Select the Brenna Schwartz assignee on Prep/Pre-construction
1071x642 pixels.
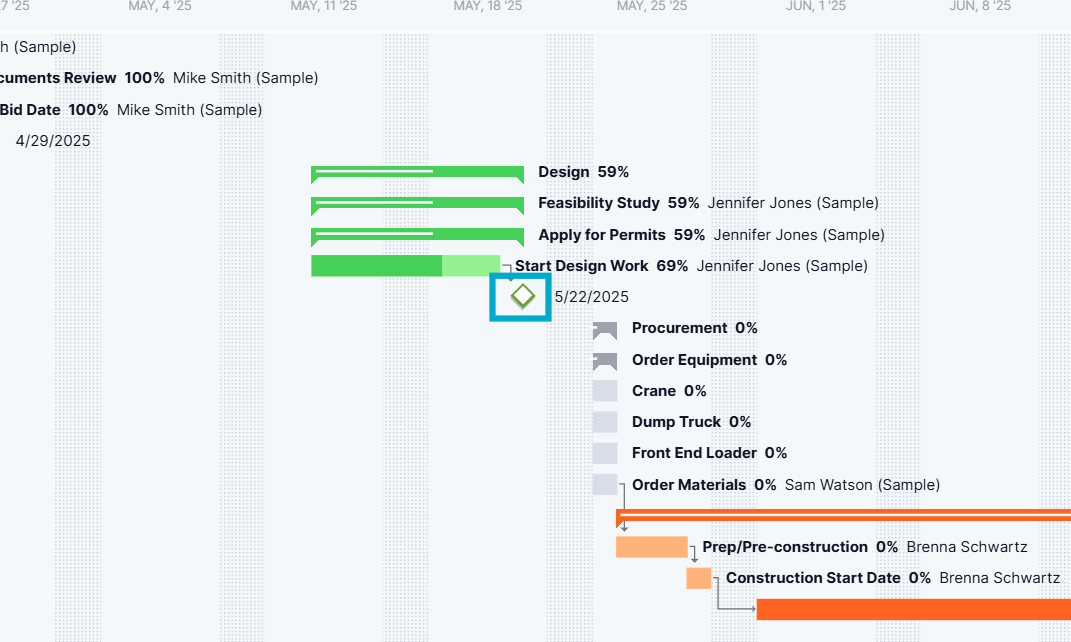tap(966, 547)
